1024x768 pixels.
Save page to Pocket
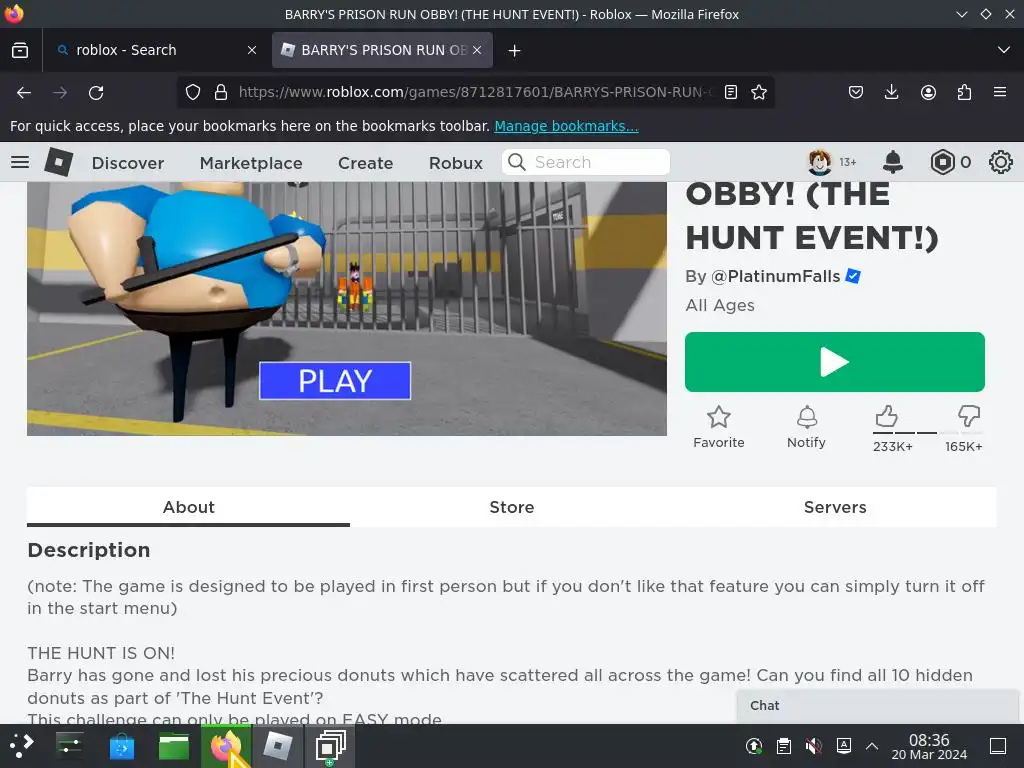click(x=856, y=92)
